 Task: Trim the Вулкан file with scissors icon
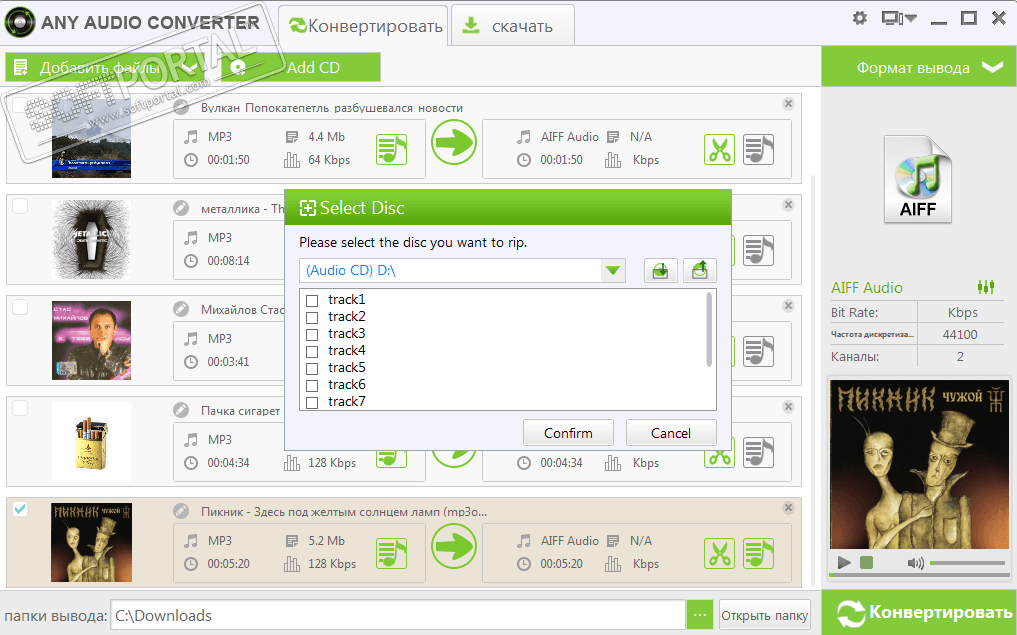pyautogui.click(x=719, y=149)
